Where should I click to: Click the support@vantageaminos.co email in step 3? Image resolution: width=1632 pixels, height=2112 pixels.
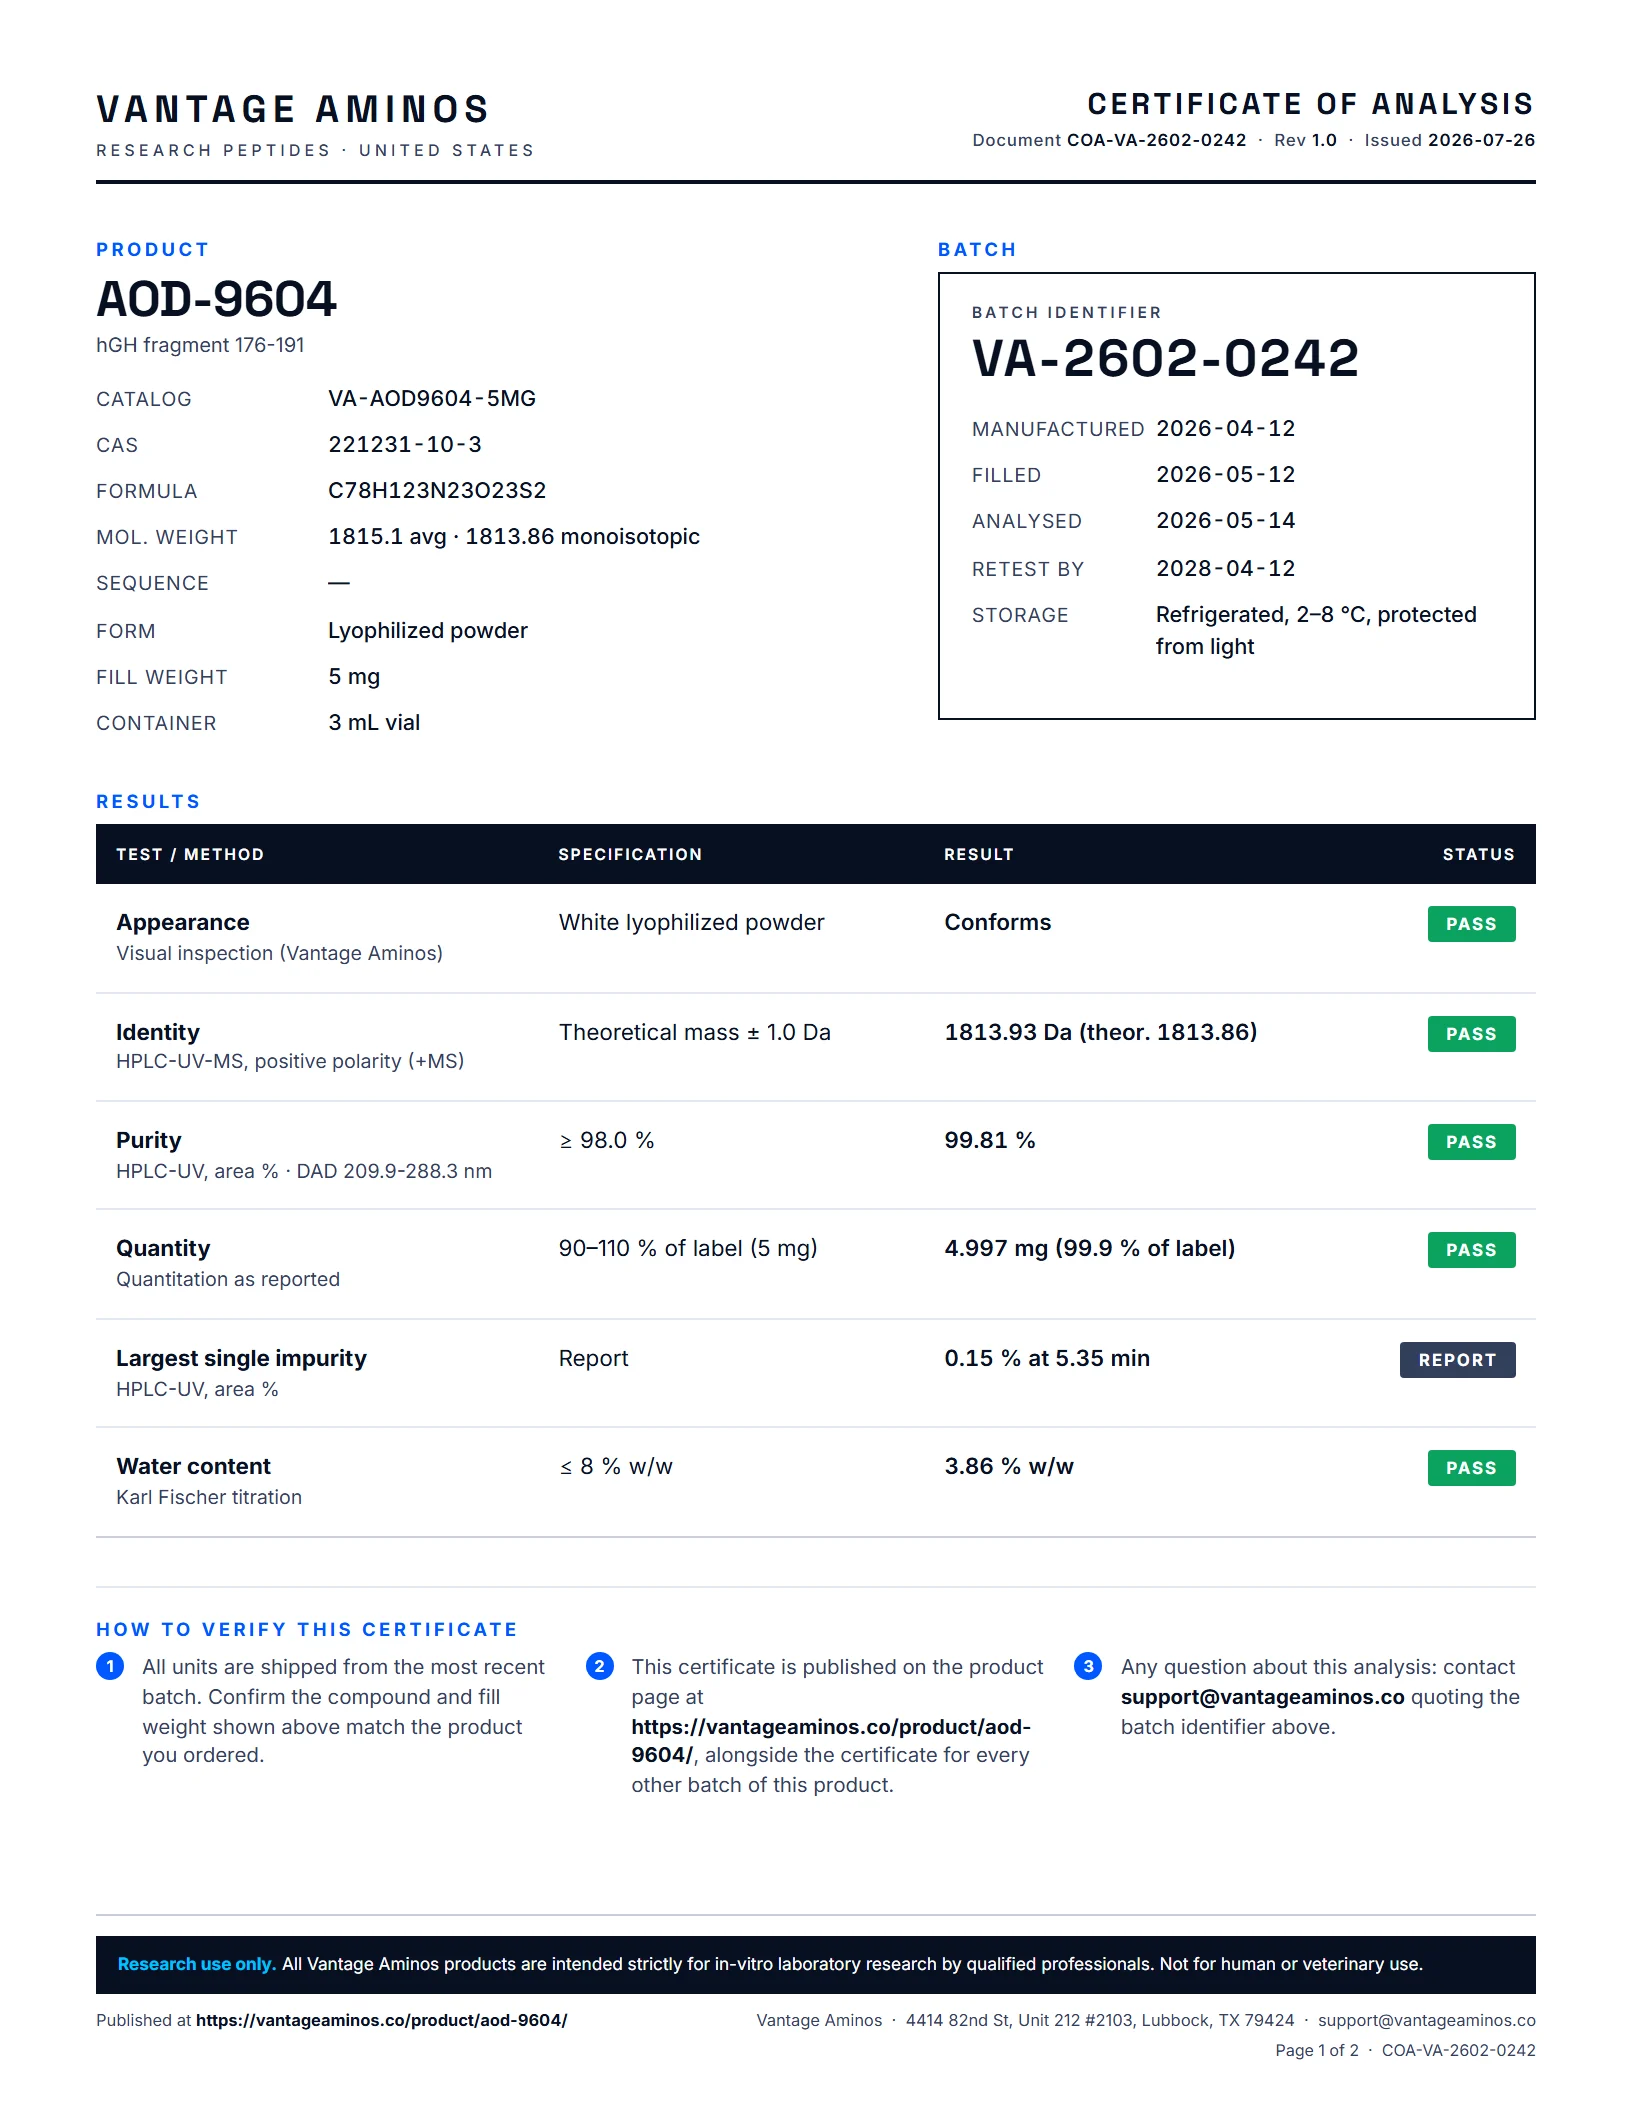pyautogui.click(x=1262, y=1697)
